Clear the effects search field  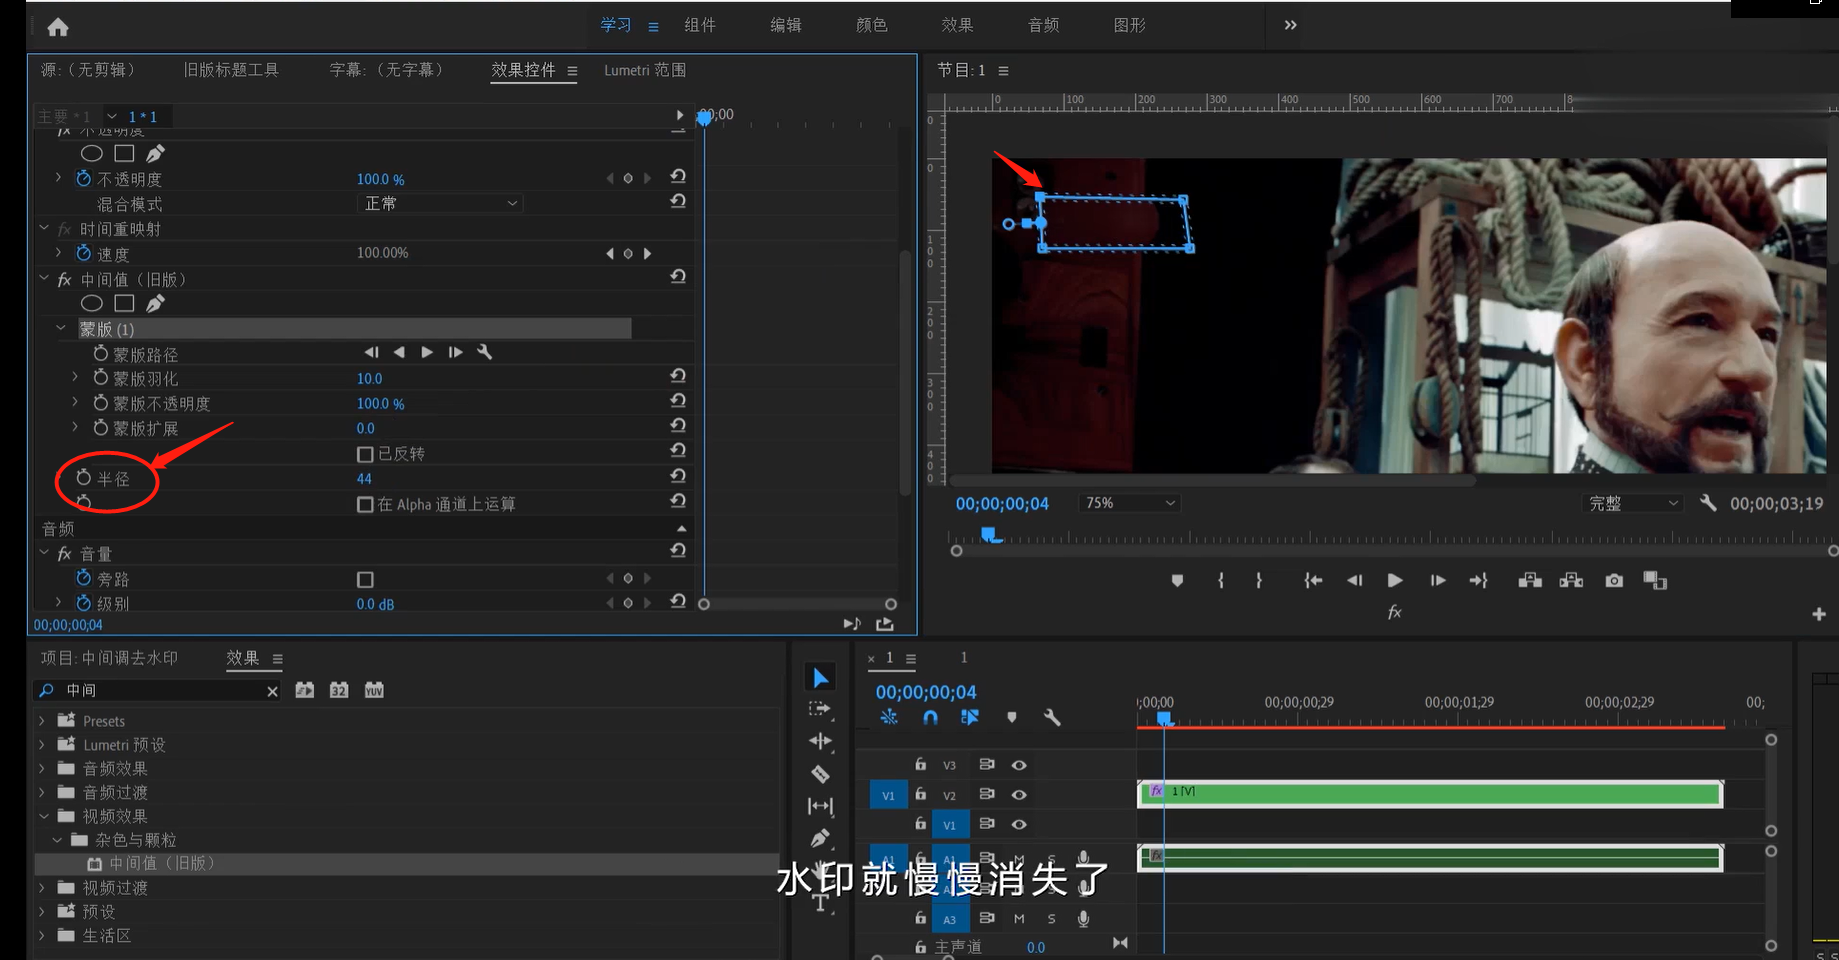coord(272,691)
